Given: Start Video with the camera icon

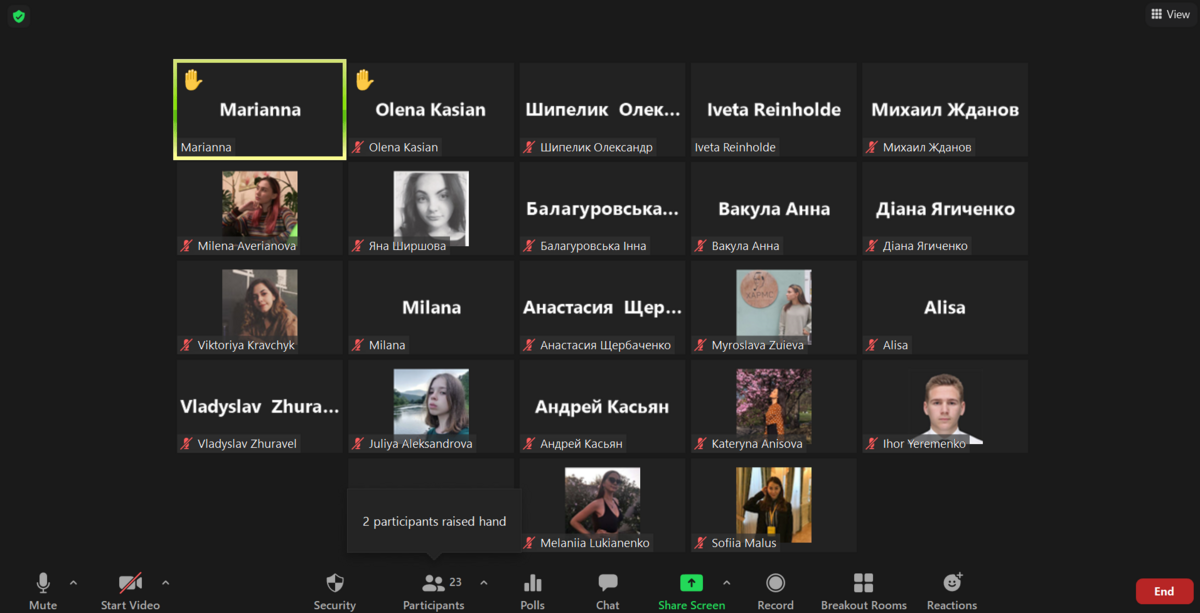Looking at the screenshot, I should (130, 591).
